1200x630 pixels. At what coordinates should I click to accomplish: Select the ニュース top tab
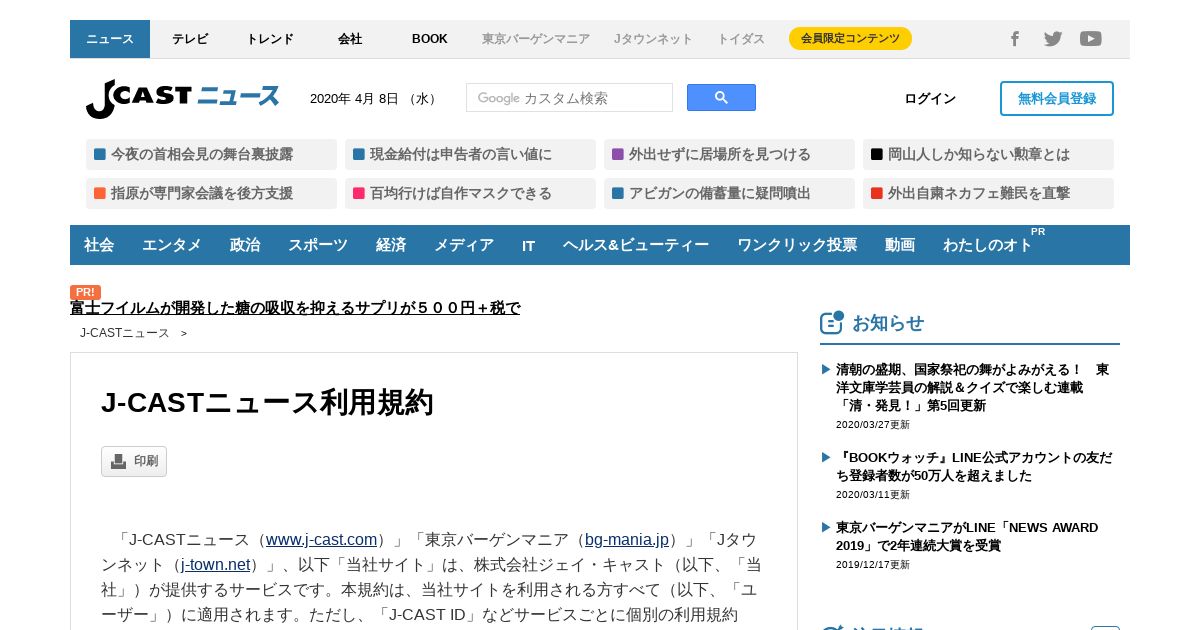(x=110, y=39)
